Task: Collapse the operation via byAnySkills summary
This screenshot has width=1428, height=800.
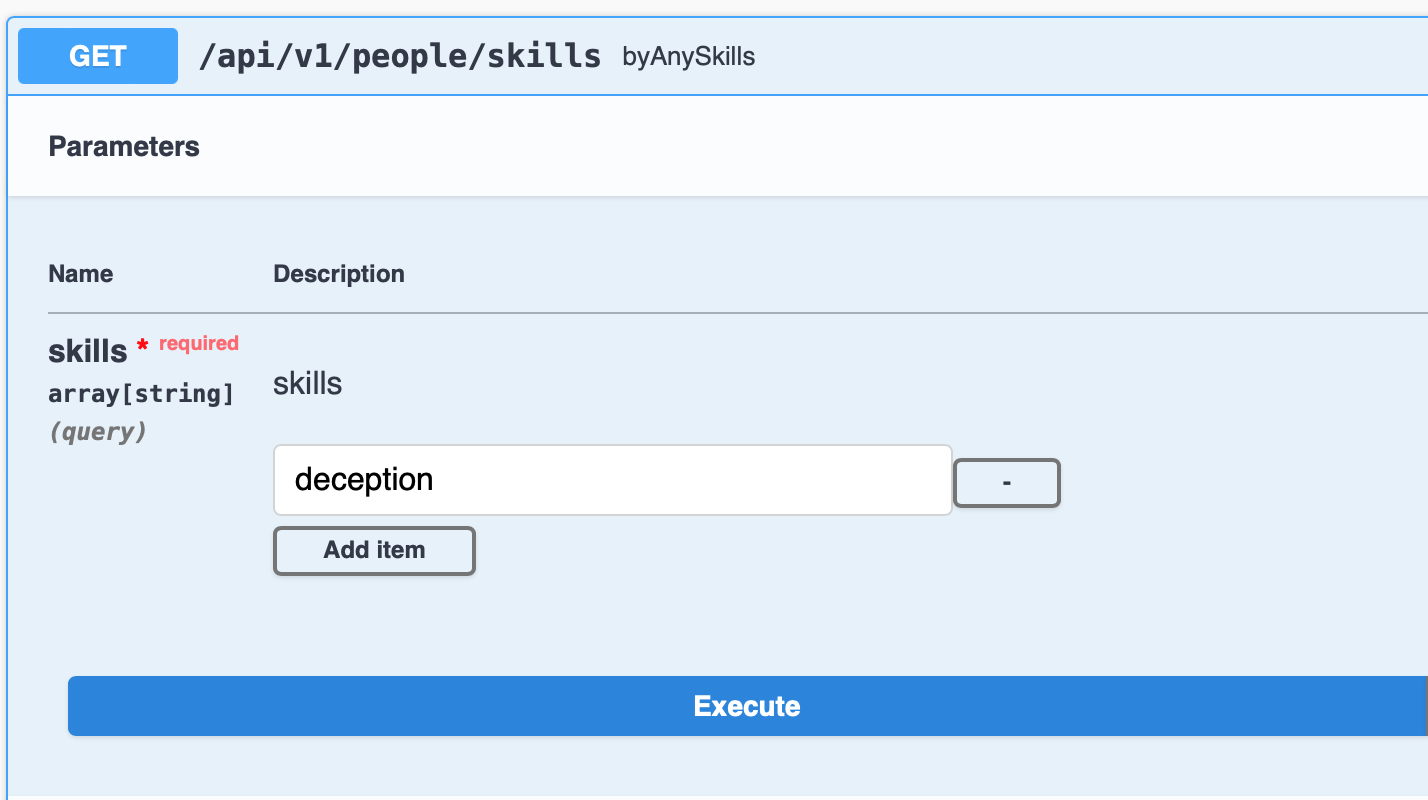Action: (688, 57)
